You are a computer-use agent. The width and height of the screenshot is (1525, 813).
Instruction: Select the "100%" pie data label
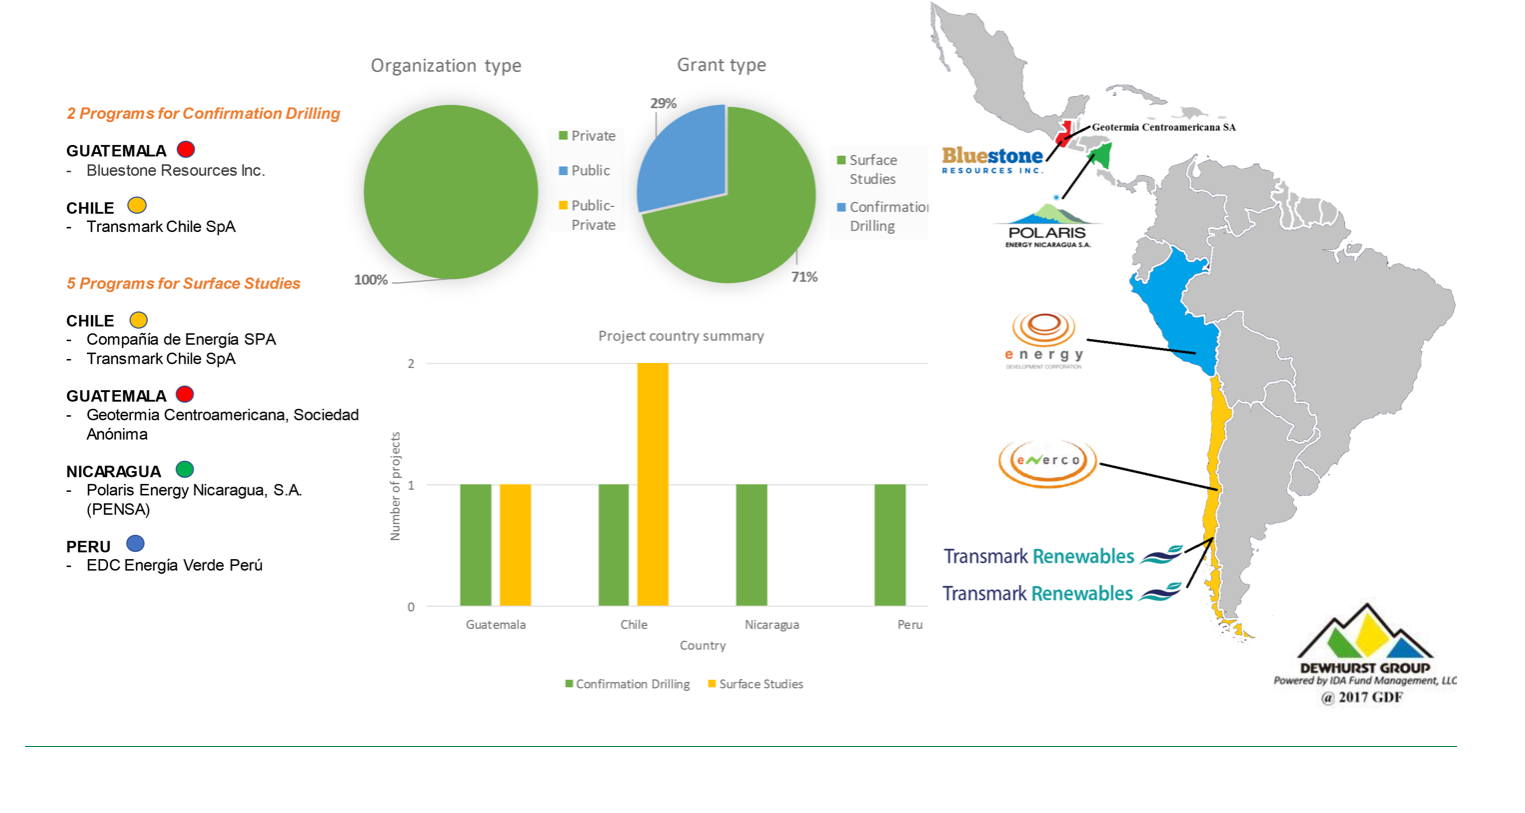click(371, 280)
